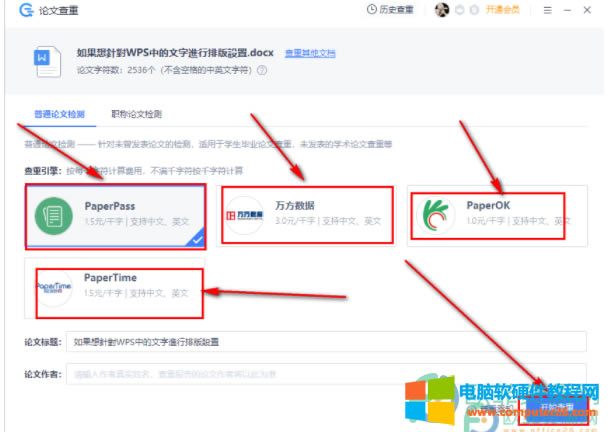Click the PaperOK swirl logo
609x432 pixels.
(436, 215)
